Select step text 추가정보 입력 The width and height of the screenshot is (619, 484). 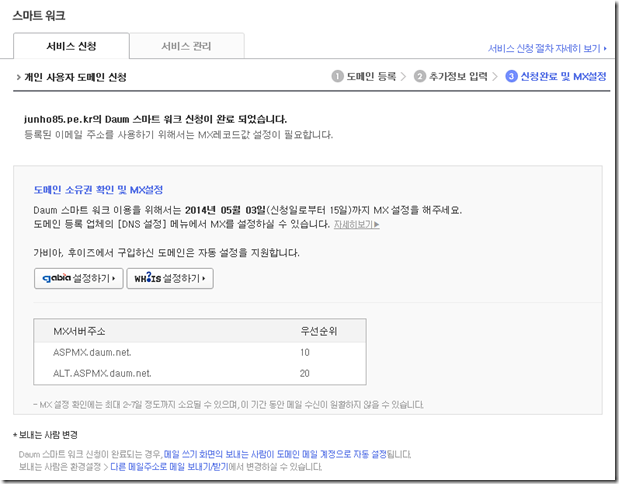pyautogui.click(x=458, y=76)
